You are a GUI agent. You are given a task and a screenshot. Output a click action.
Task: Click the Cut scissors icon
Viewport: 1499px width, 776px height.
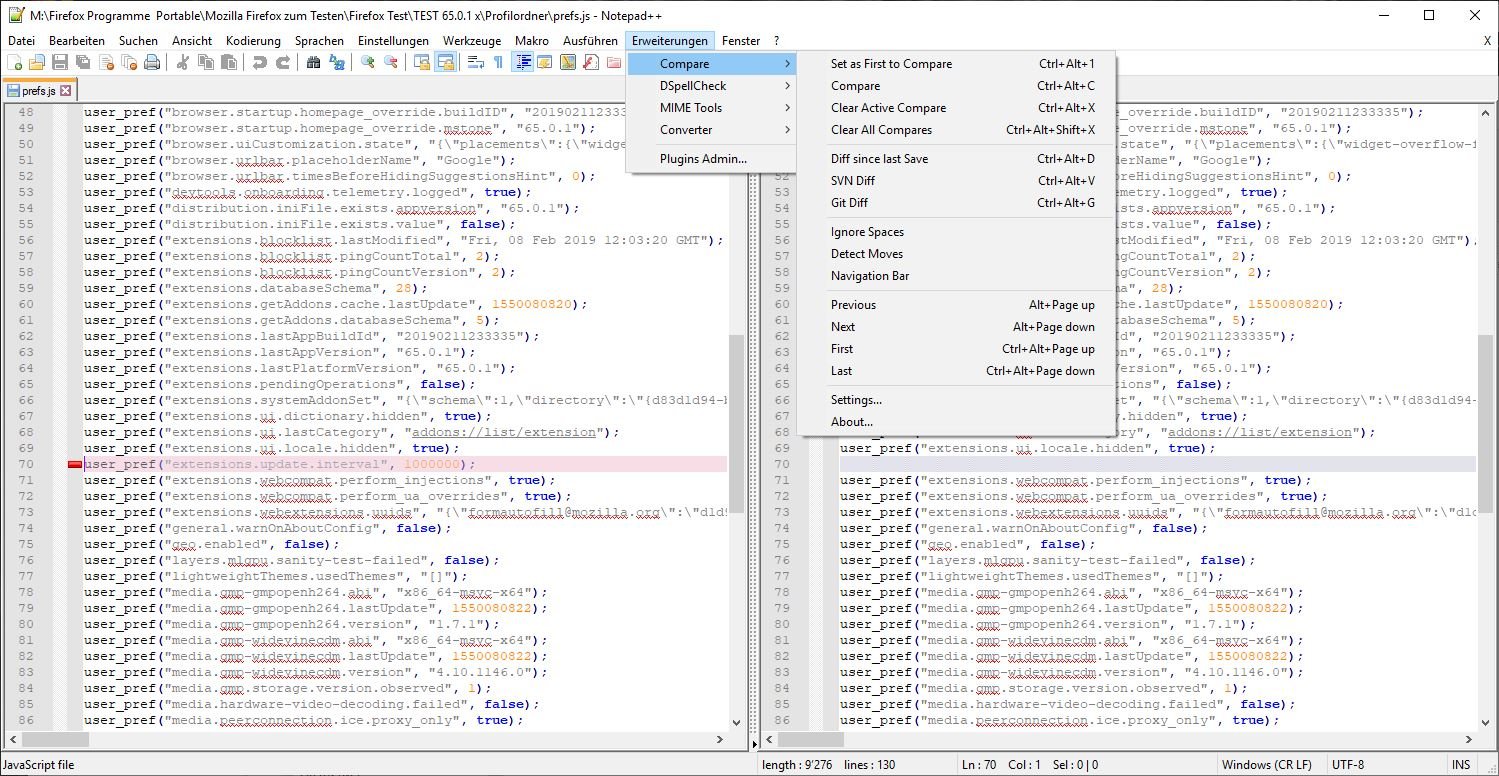(183, 63)
